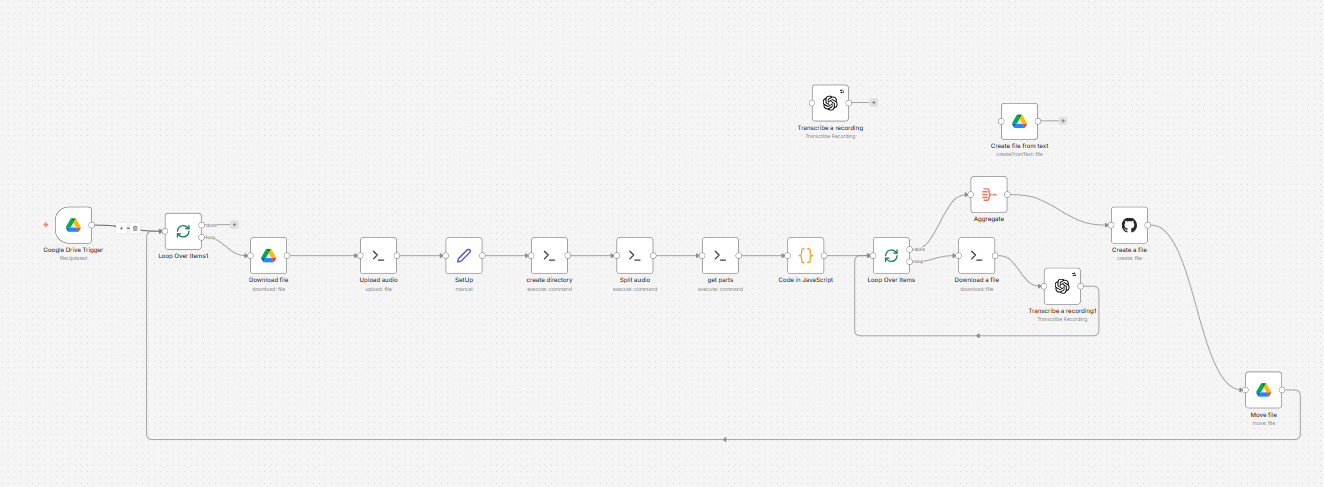
Task: Open the SetUp pencil node
Action: click(463, 256)
